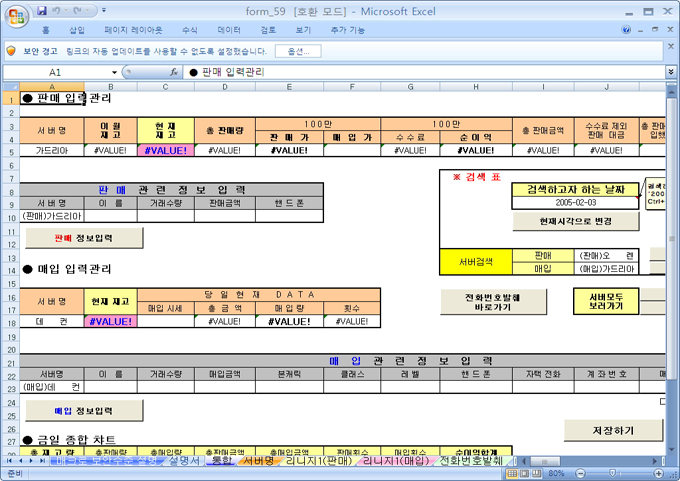Expand the Name Box dropdown
Image resolution: width=680 pixels, height=481 pixels.
click(x=114, y=72)
